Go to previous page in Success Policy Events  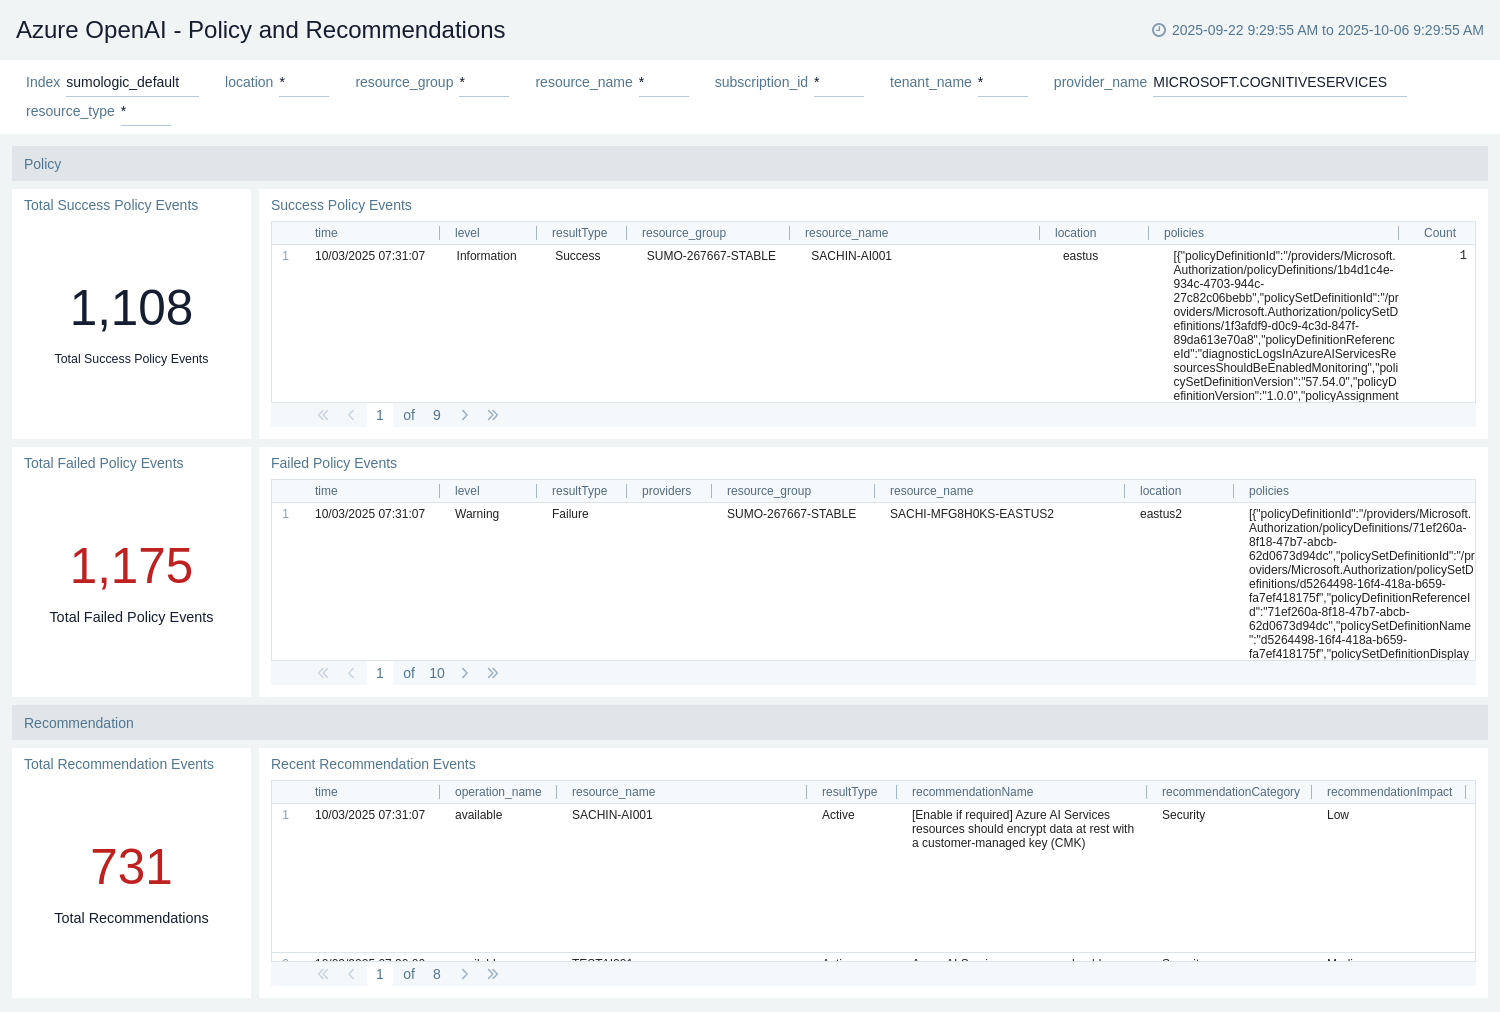pyautogui.click(x=351, y=415)
